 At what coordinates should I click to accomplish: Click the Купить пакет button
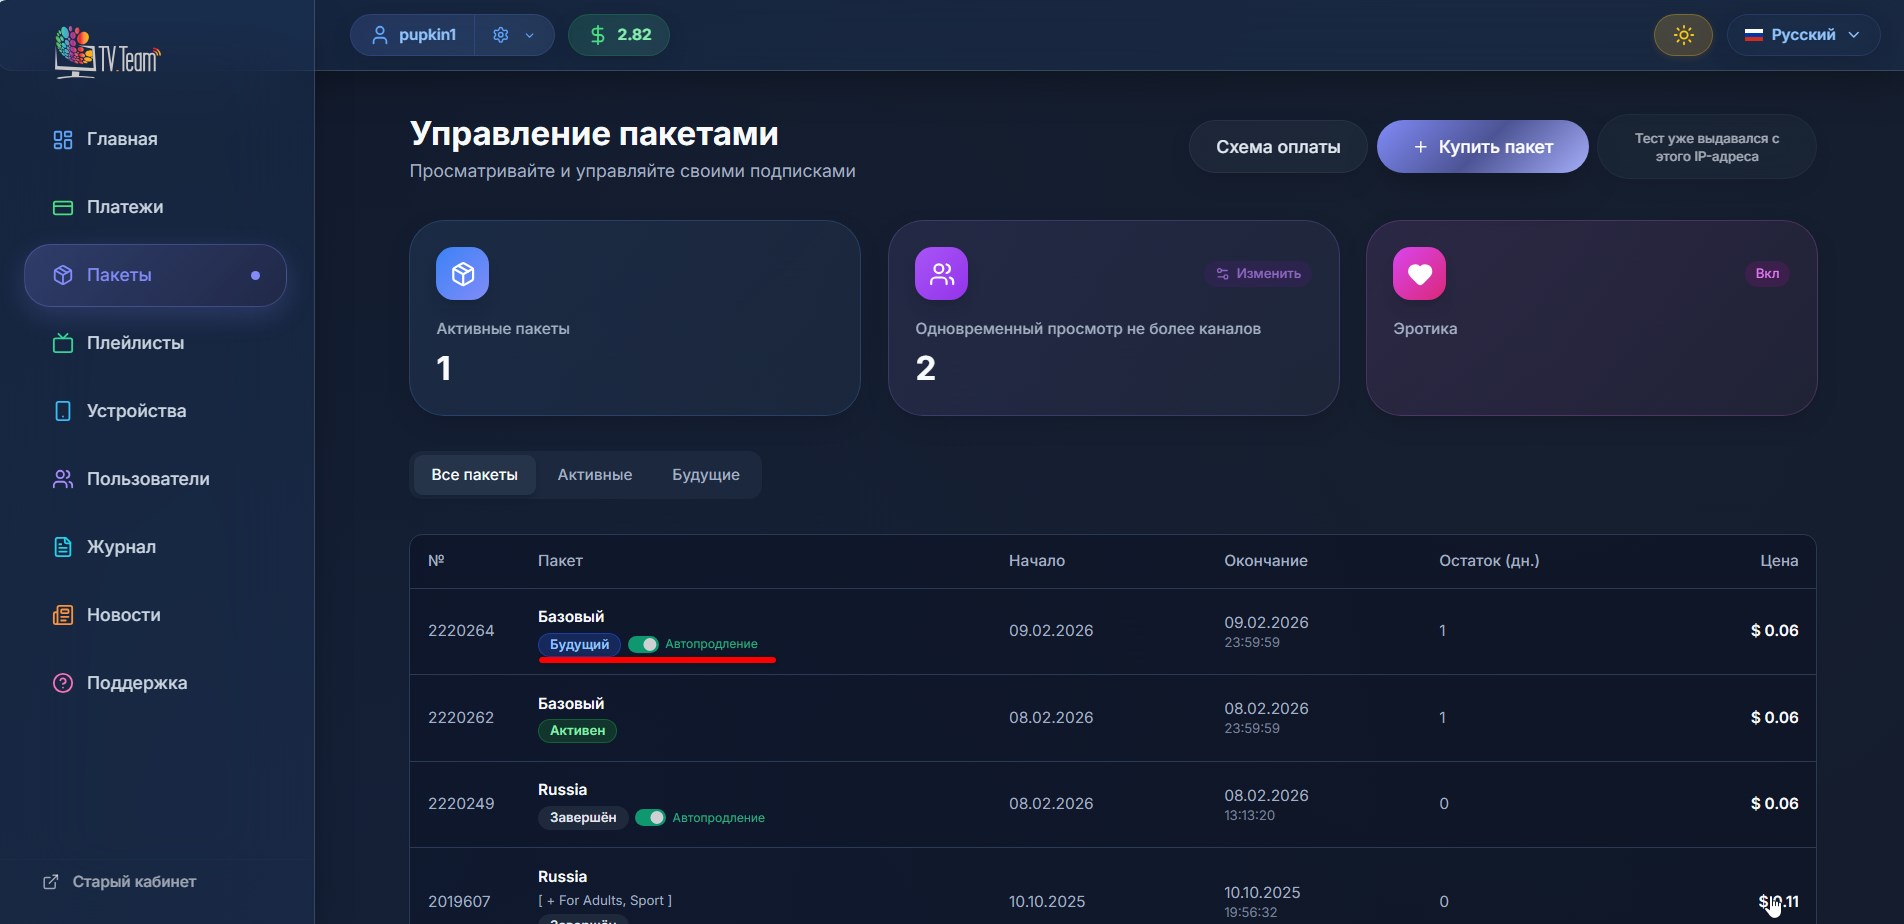click(x=1482, y=147)
